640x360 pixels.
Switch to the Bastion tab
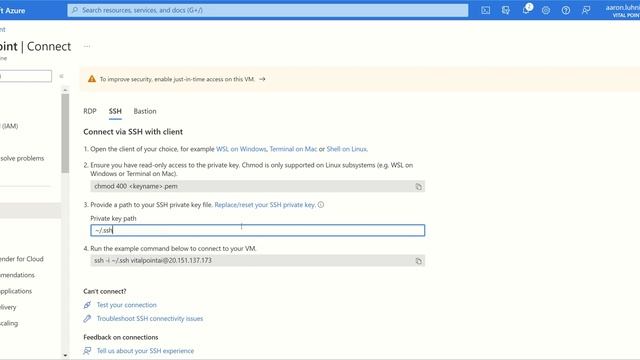pos(145,111)
